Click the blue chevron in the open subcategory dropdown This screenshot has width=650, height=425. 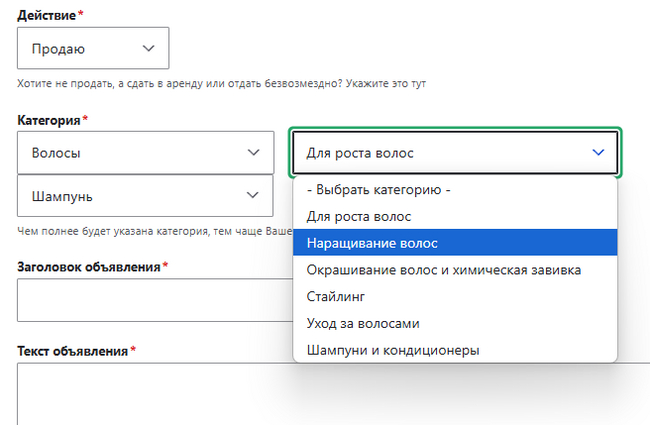pos(598,153)
